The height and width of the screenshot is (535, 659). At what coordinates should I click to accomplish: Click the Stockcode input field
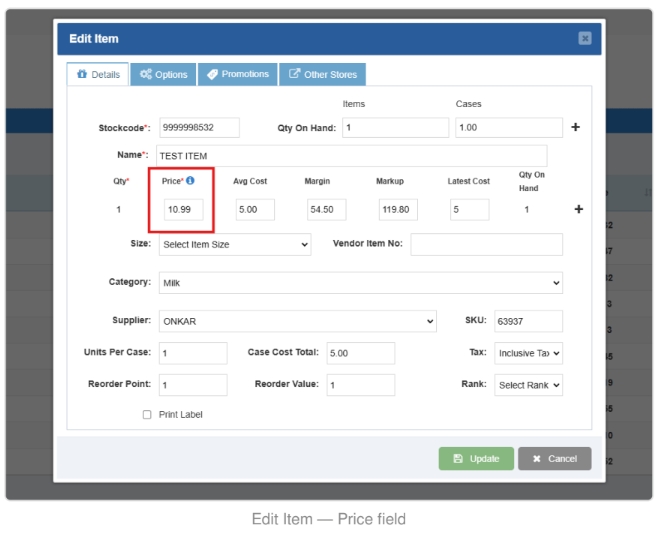[200, 127]
